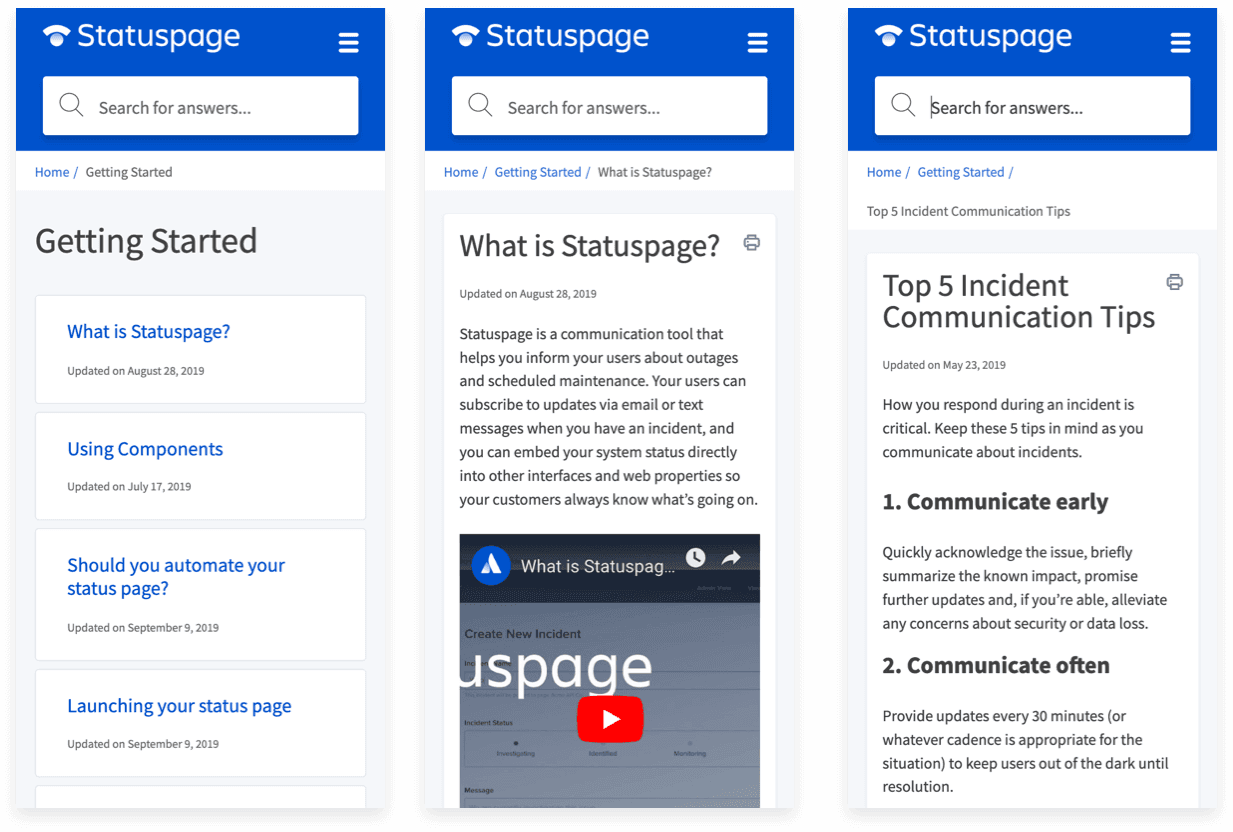Click the "Search for answers..." input field

[200, 105]
